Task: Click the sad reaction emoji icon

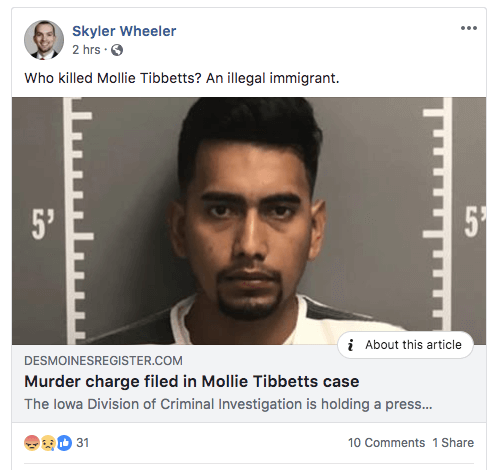Action: click(48, 443)
